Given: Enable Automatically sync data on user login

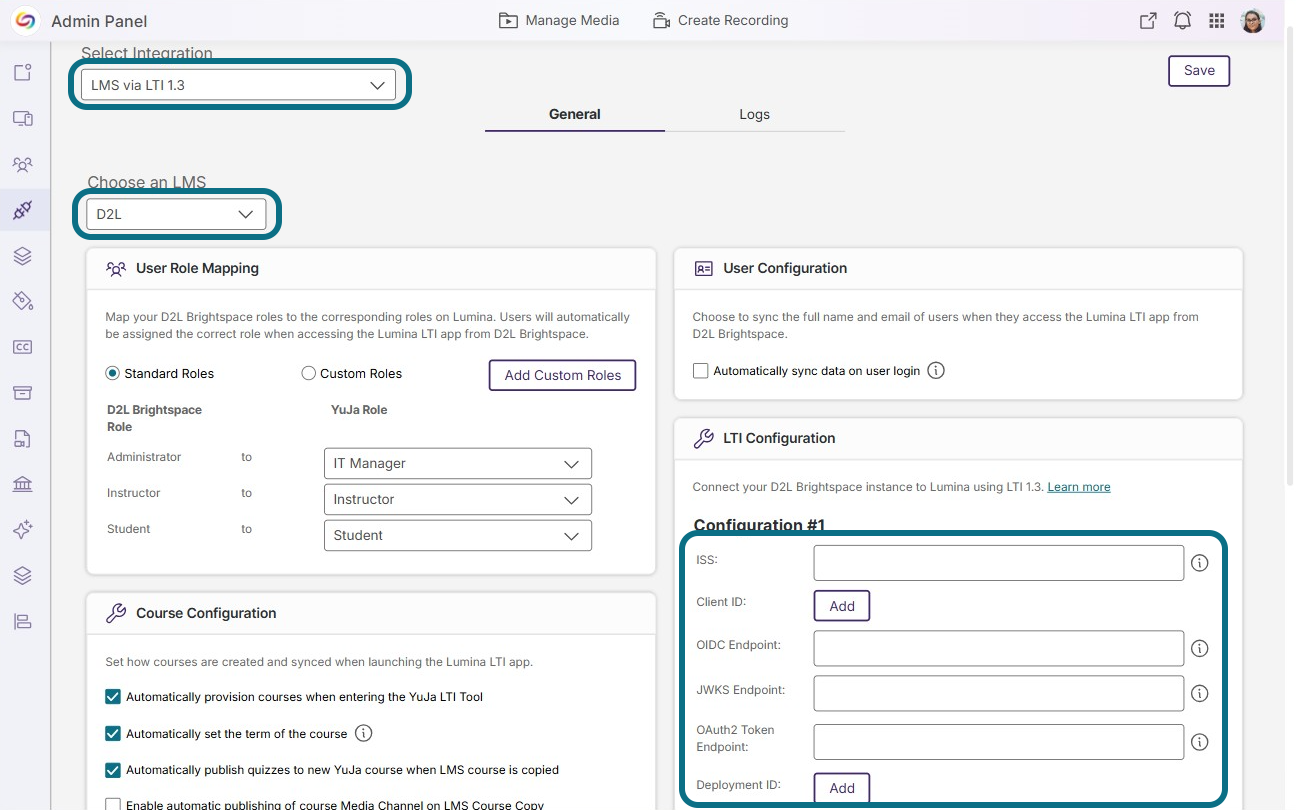Looking at the screenshot, I should 701,370.
